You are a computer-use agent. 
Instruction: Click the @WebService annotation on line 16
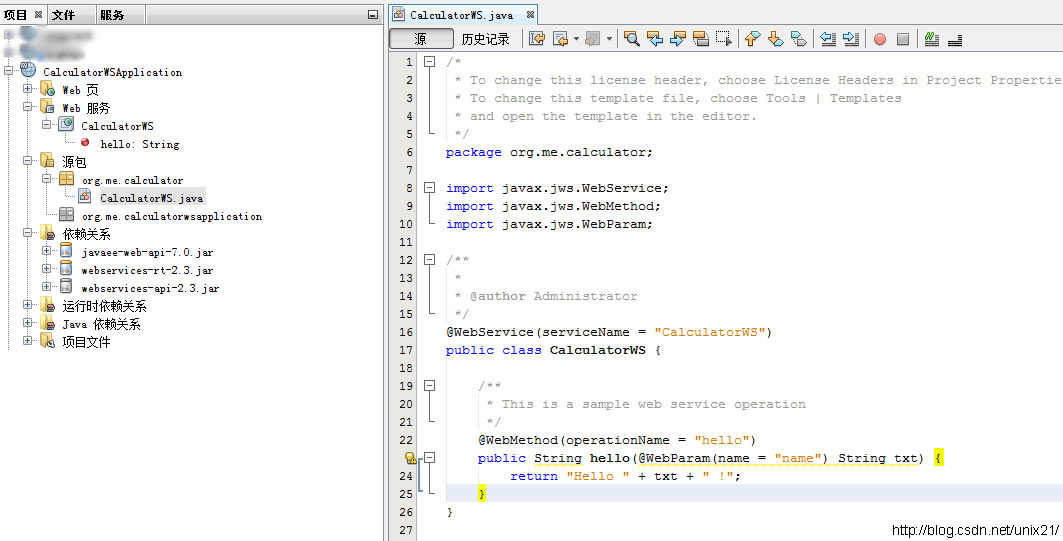coord(609,332)
